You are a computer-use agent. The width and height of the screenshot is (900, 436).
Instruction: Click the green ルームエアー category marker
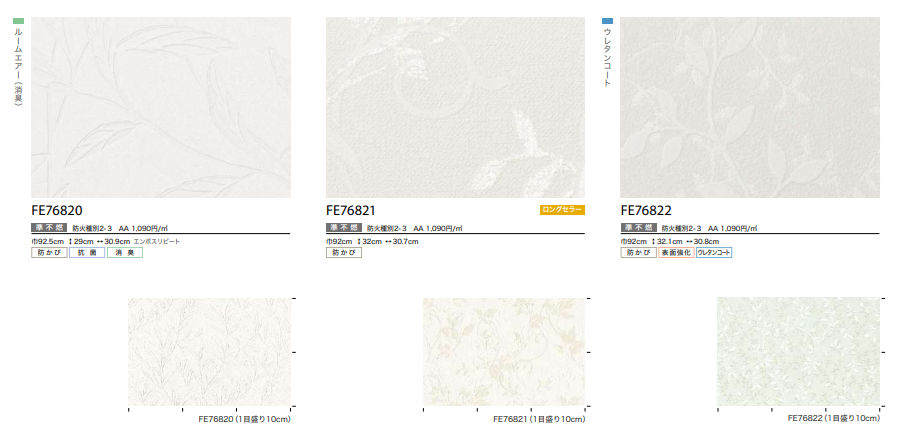point(17,20)
